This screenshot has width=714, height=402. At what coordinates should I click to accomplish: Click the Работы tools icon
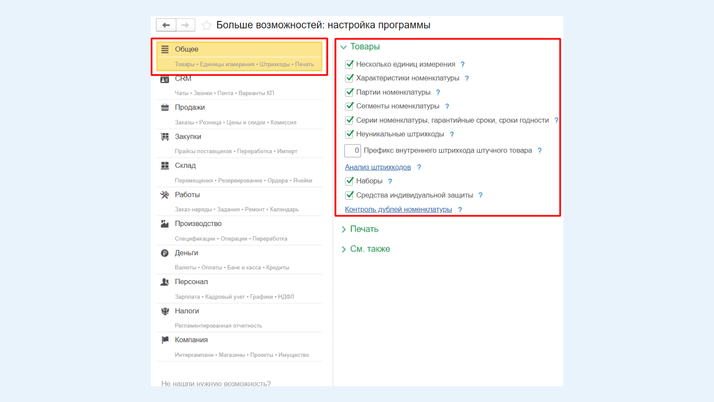tap(165, 195)
